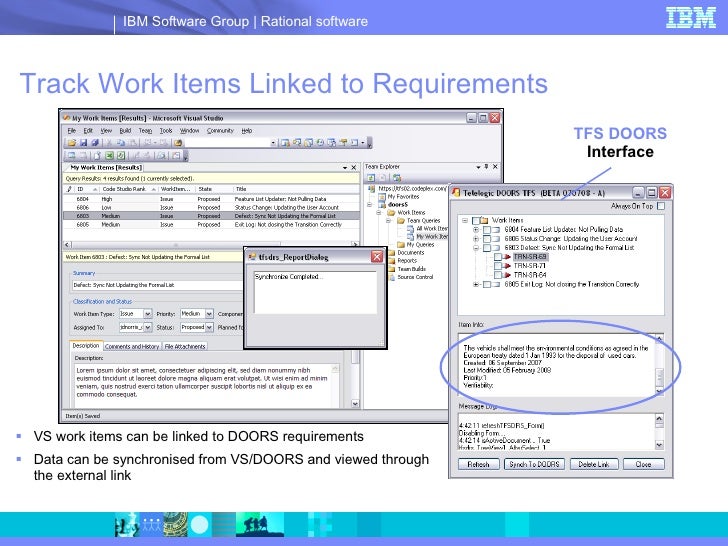Close the My Work Items results tab
The width and height of the screenshot is (728, 546).
353,168
